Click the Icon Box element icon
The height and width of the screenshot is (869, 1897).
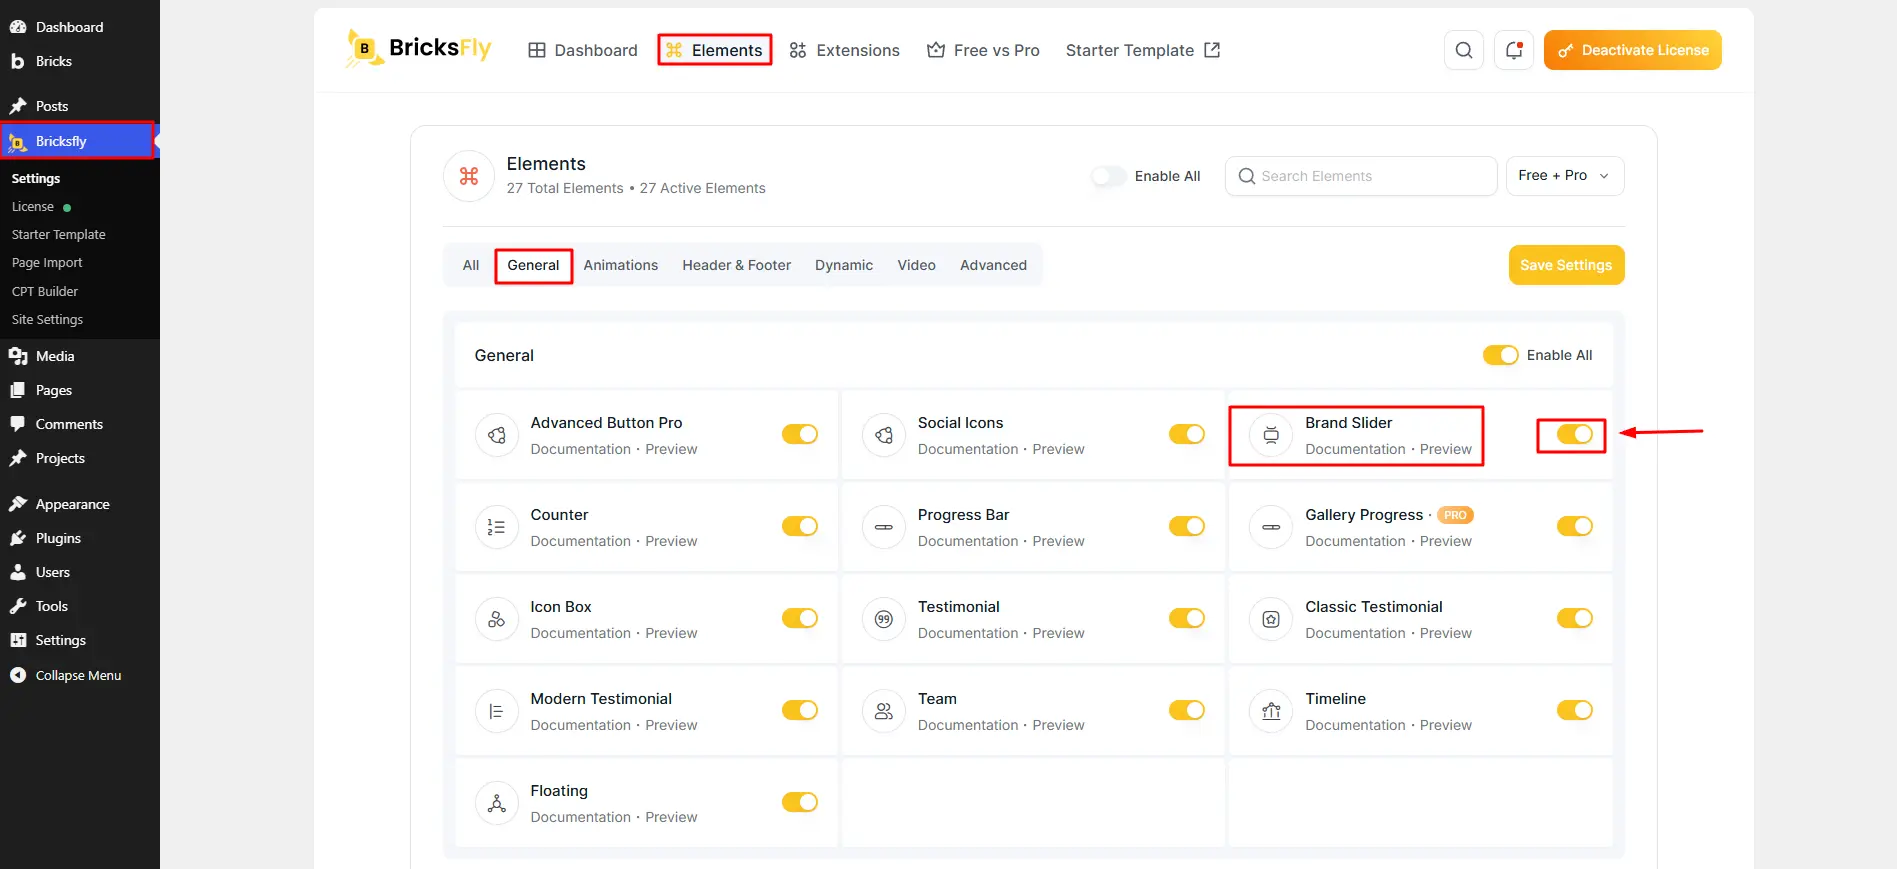point(496,619)
